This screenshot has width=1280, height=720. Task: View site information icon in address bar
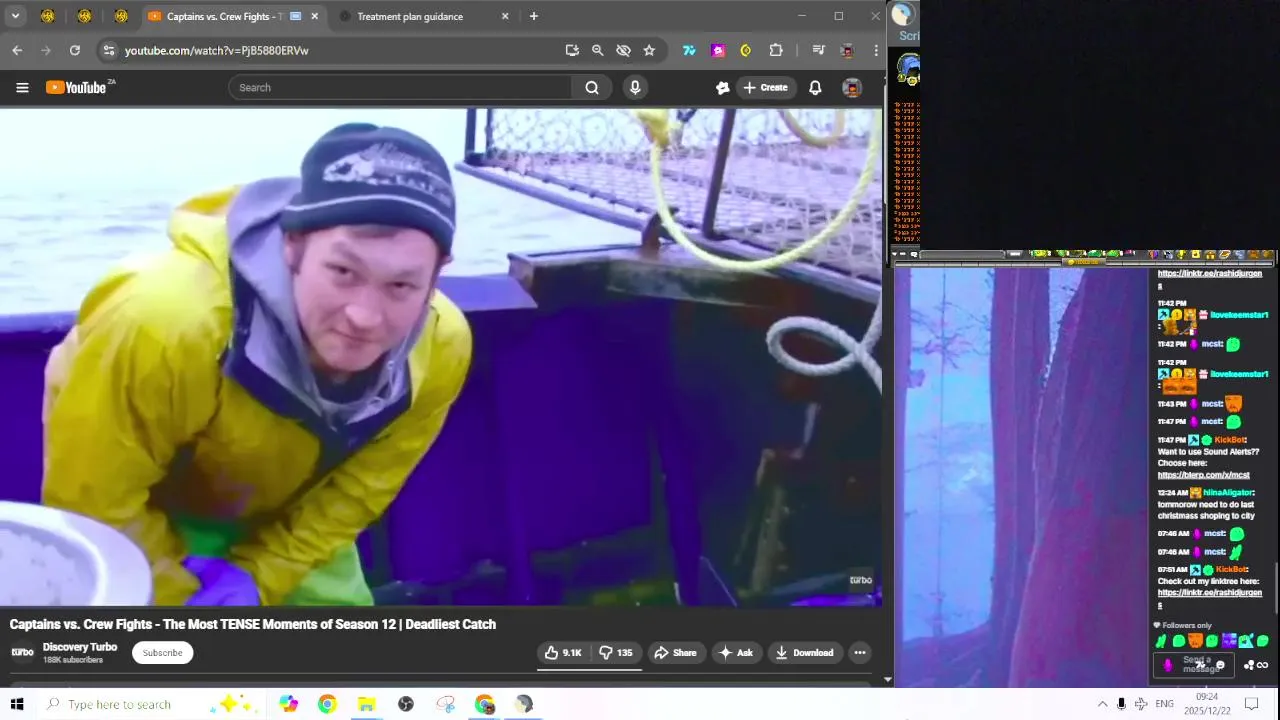109,50
